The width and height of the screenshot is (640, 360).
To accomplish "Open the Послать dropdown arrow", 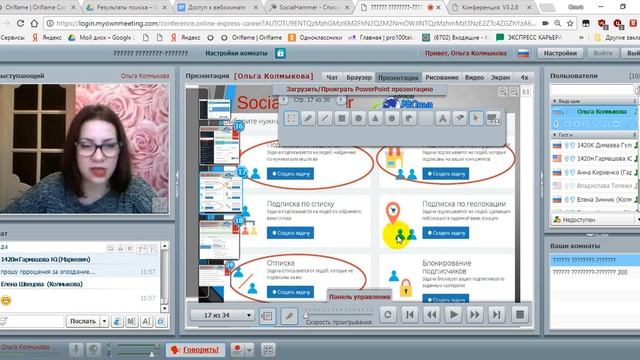I will pyautogui.click(x=104, y=321).
